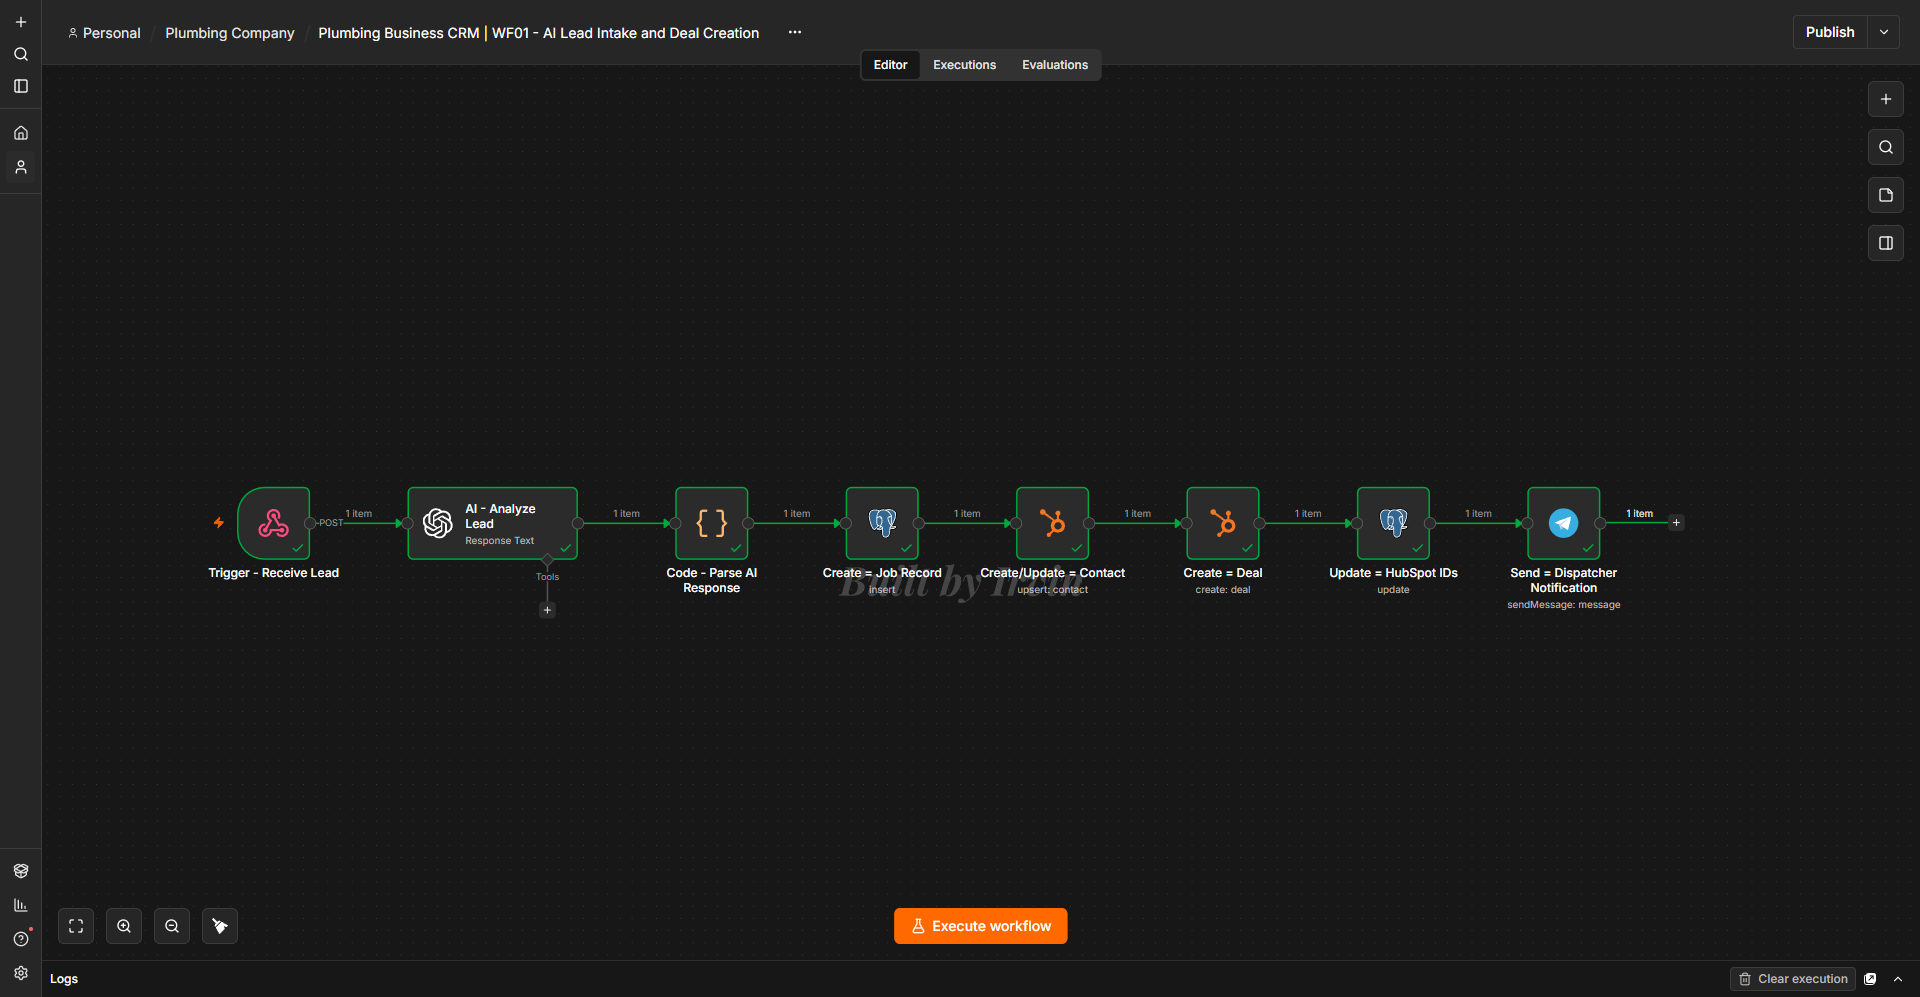Add a sticky note from right panel
Viewport: 1920px width, 997px height.
coord(1885,195)
